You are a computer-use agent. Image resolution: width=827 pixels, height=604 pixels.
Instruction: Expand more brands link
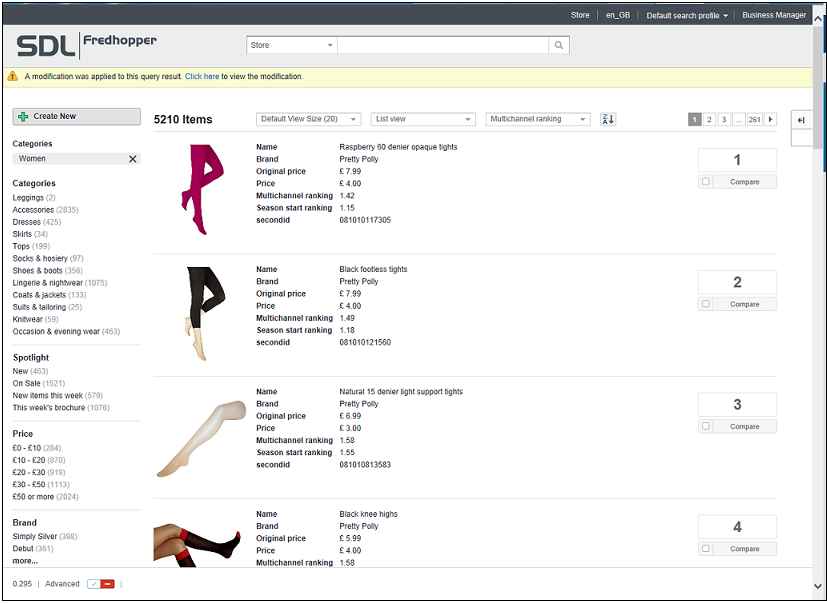tap(25, 561)
